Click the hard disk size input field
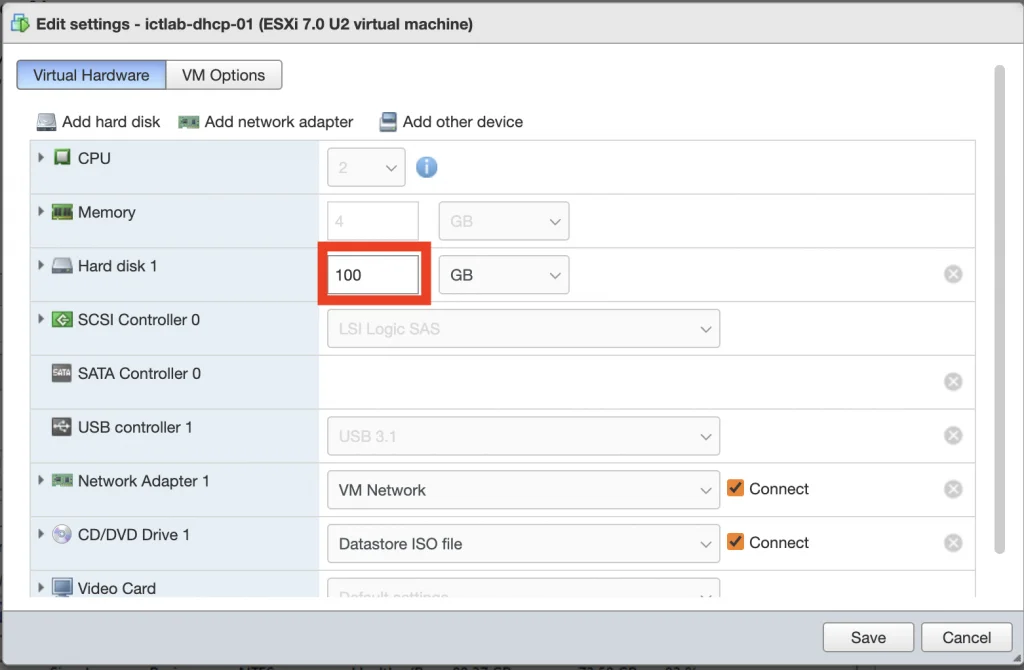The height and width of the screenshot is (670, 1024). click(374, 275)
